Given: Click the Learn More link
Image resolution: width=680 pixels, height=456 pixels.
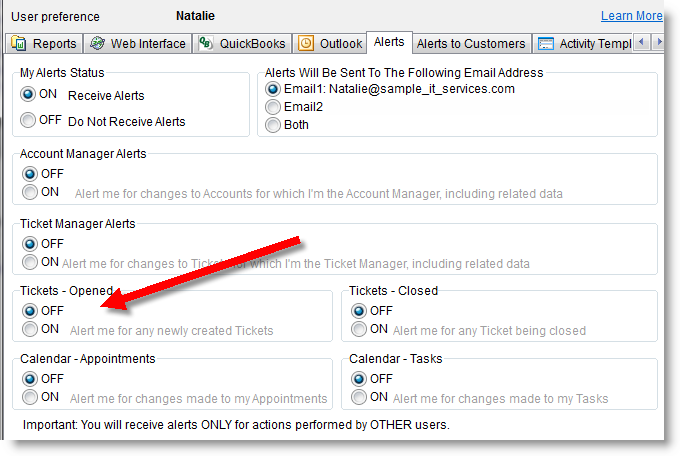Looking at the screenshot, I should click(631, 16).
